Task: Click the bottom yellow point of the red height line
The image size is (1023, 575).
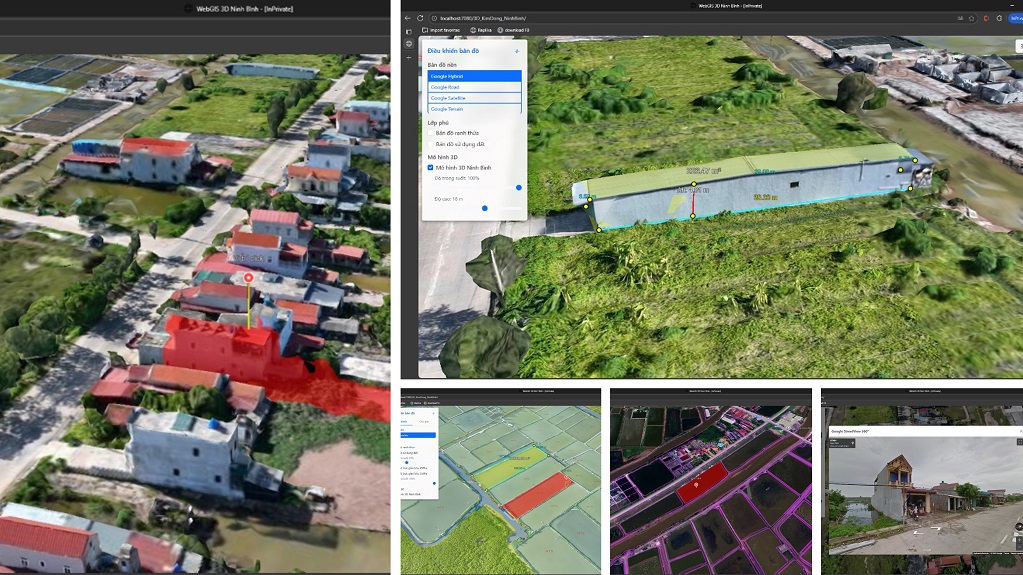Action: click(x=693, y=216)
